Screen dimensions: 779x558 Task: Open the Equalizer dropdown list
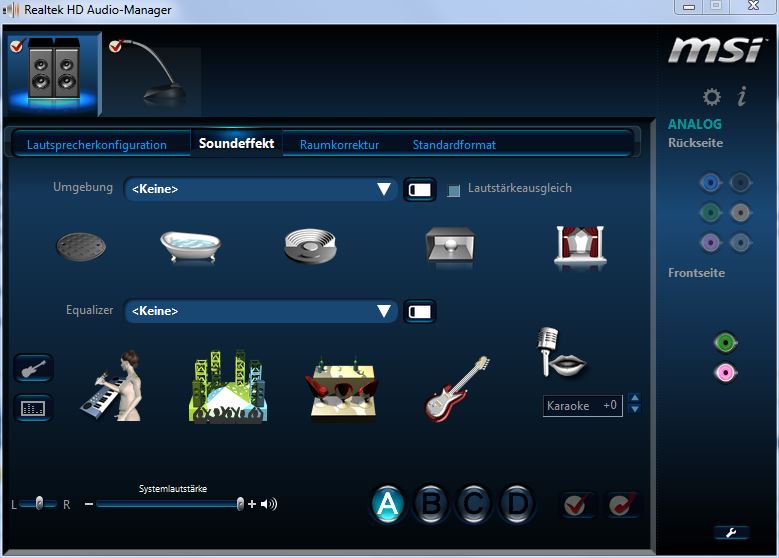click(x=261, y=311)
